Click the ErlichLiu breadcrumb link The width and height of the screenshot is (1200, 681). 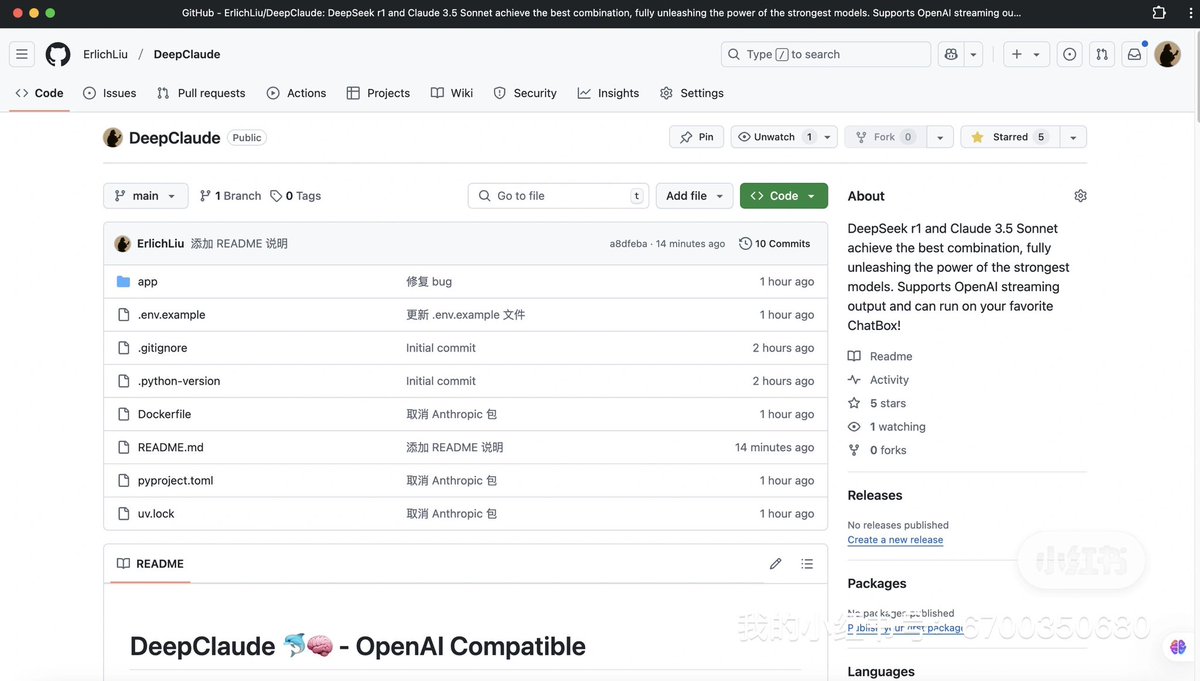[105, 54]
